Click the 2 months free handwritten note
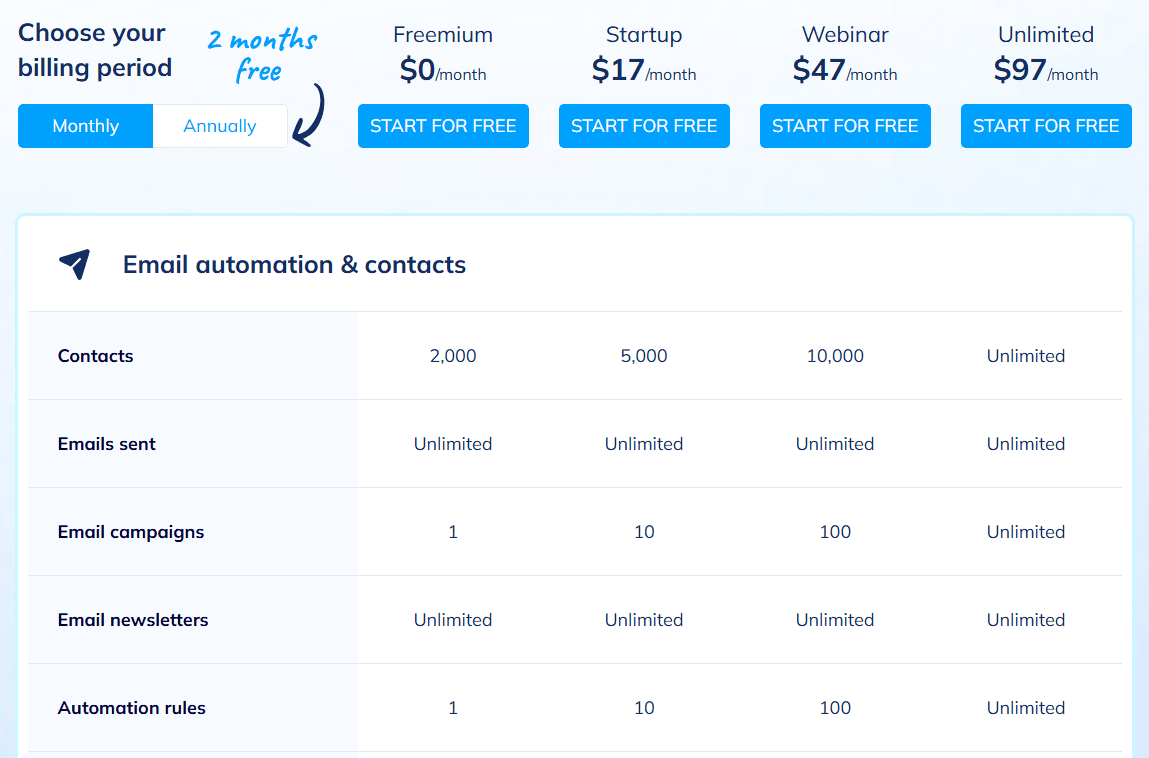Viewport: 1149px width, 758px height. pyautogui.click(x=261, y=56)
